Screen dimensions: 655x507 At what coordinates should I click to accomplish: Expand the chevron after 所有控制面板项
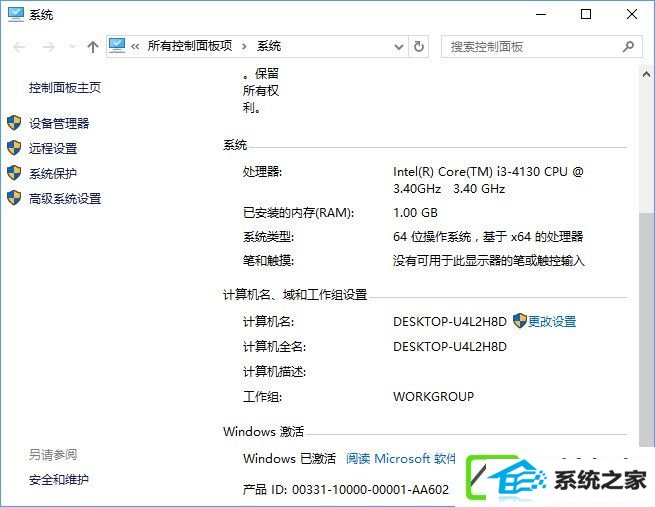point(244,46)
